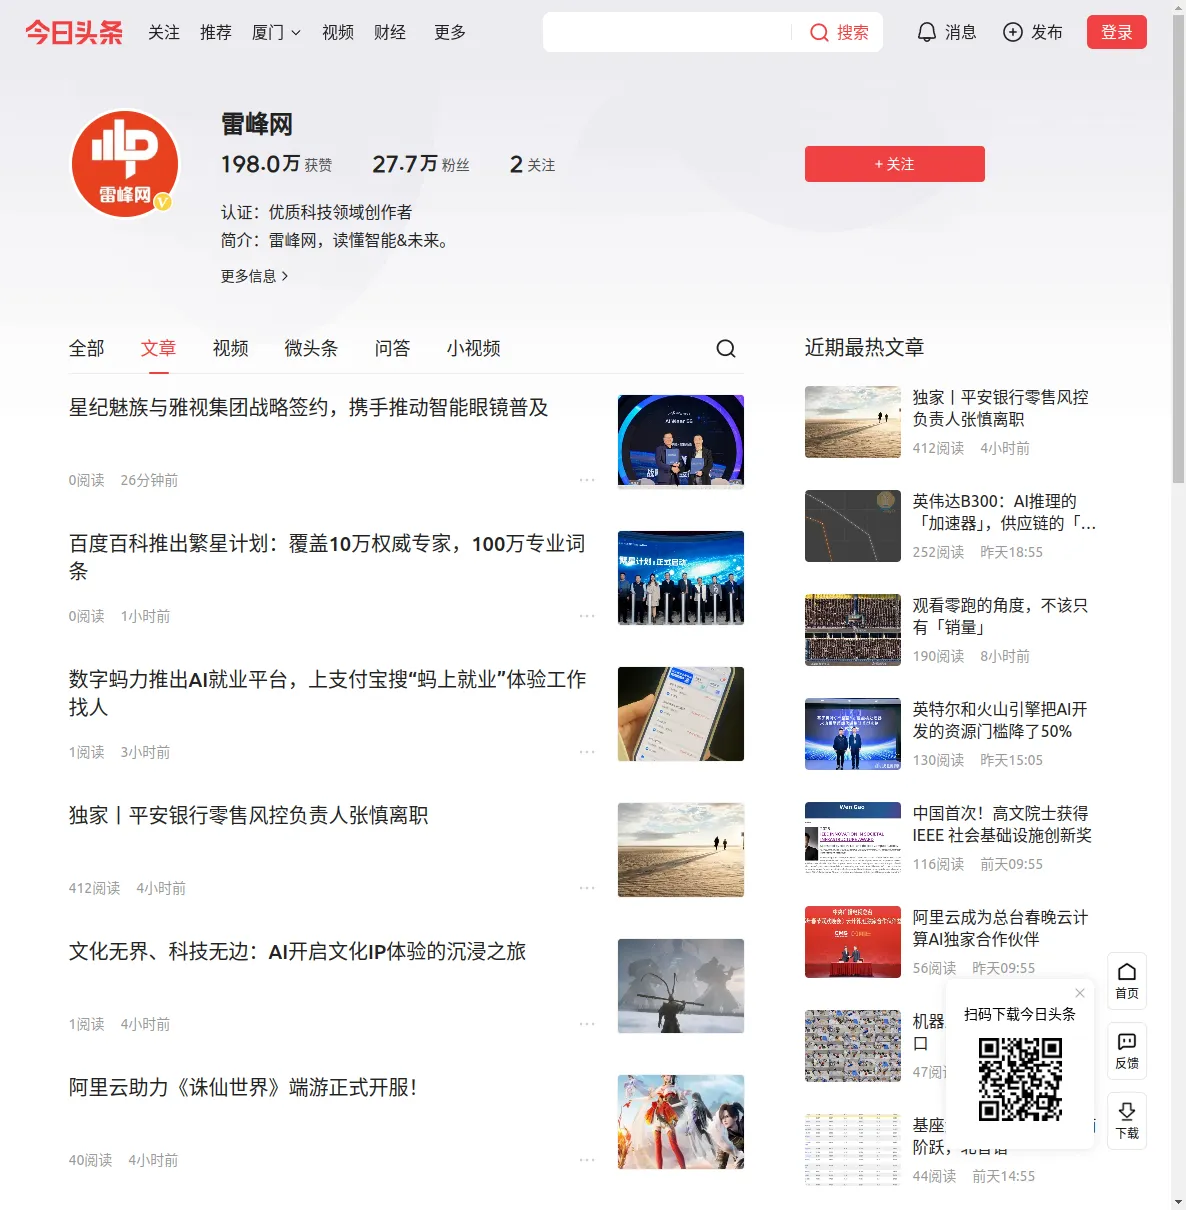Select the 文章 tab

pos(159,348)
